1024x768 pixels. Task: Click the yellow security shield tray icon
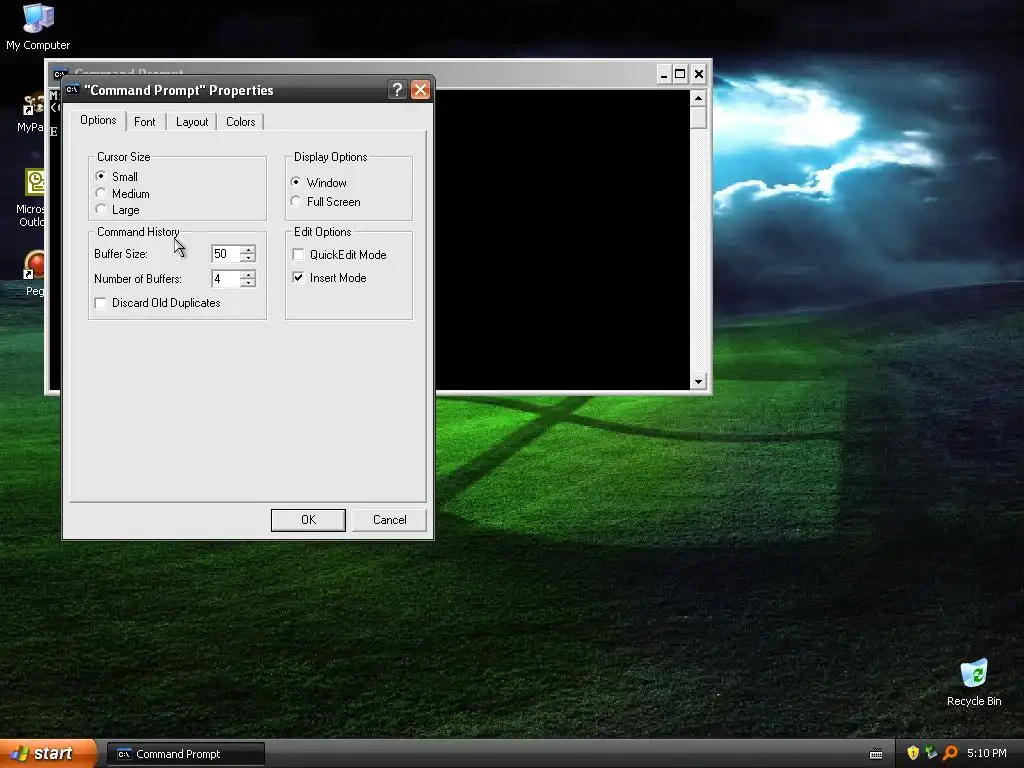click(913, 753)
